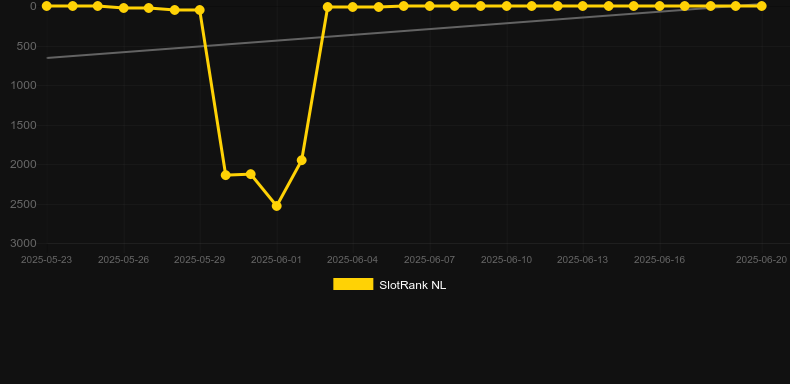
Task: Select the first data point on 2025-05-23
Action: click(47, 6)
